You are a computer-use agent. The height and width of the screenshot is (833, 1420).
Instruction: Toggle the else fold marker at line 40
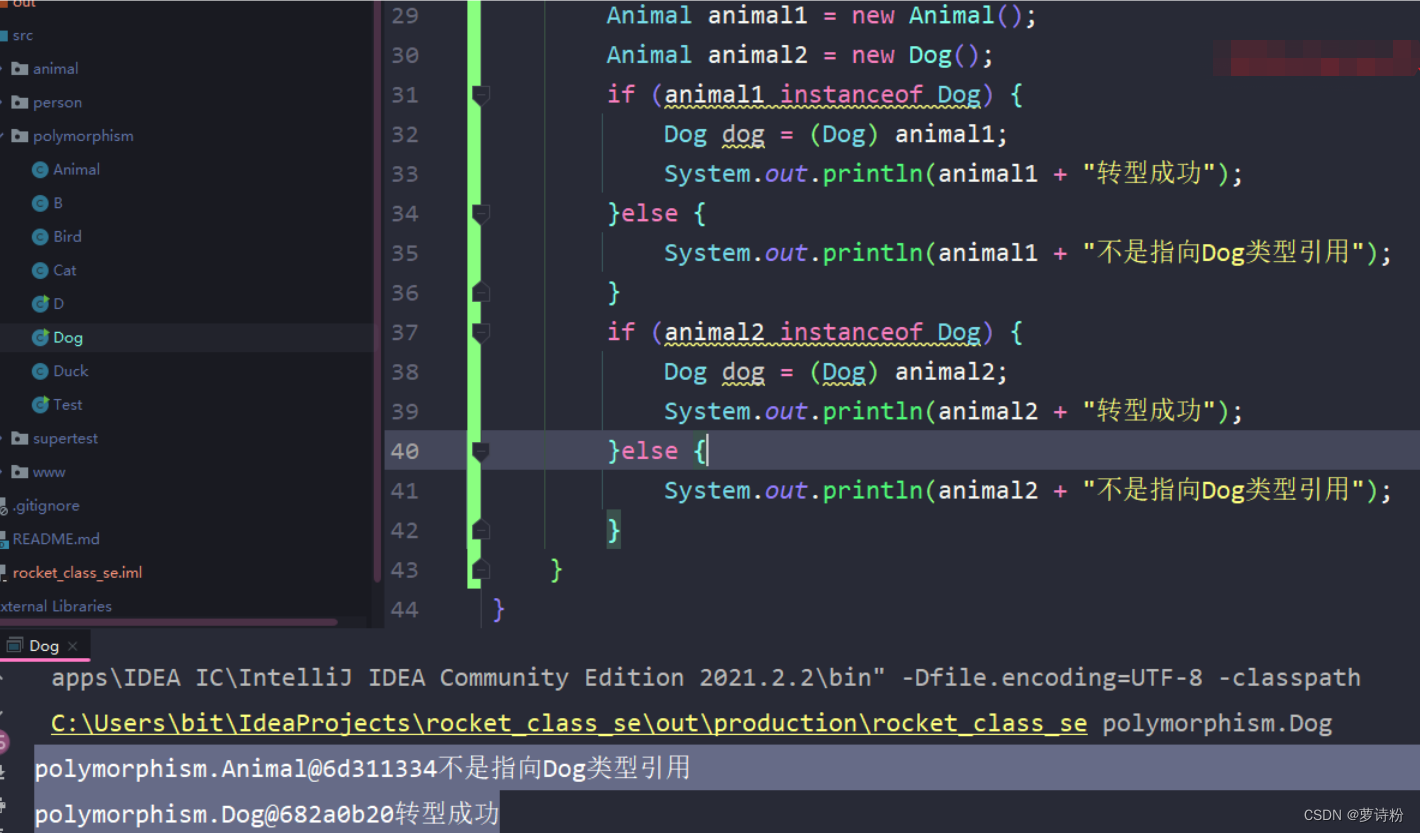tap(481, 451)
